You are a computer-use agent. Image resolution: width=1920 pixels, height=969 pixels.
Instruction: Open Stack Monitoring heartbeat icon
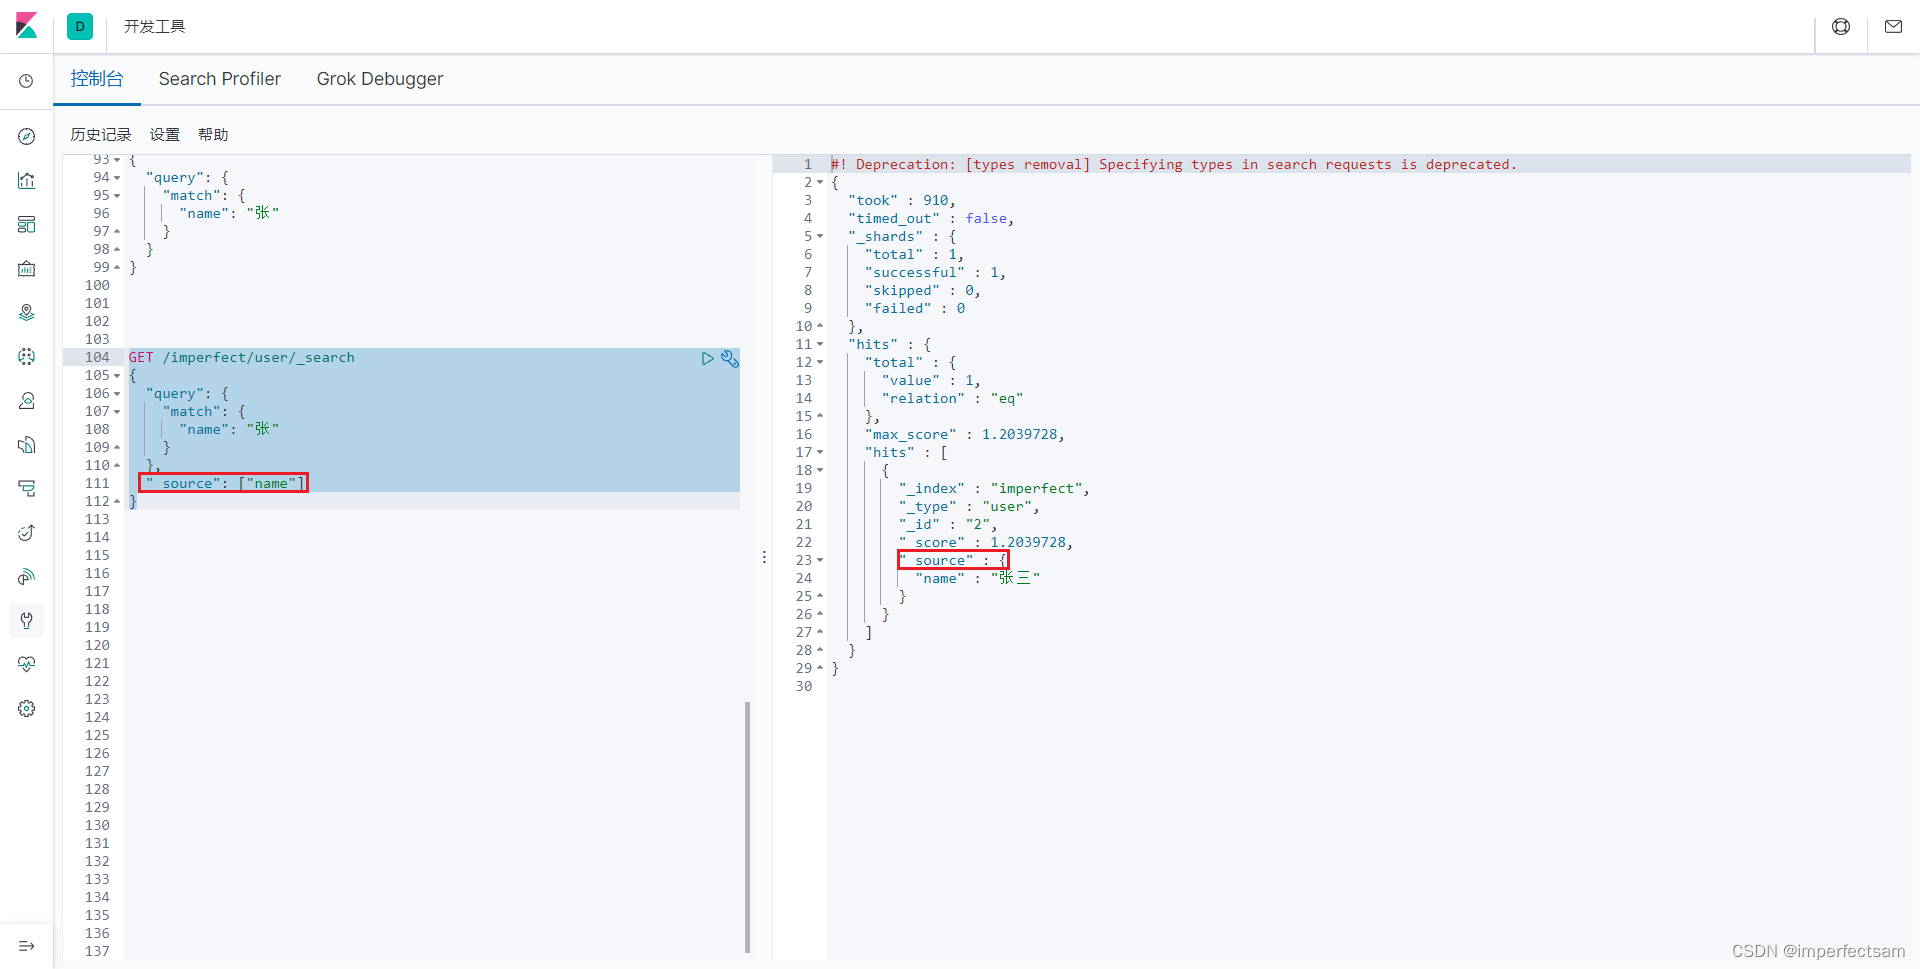click(x=27, y=664)
